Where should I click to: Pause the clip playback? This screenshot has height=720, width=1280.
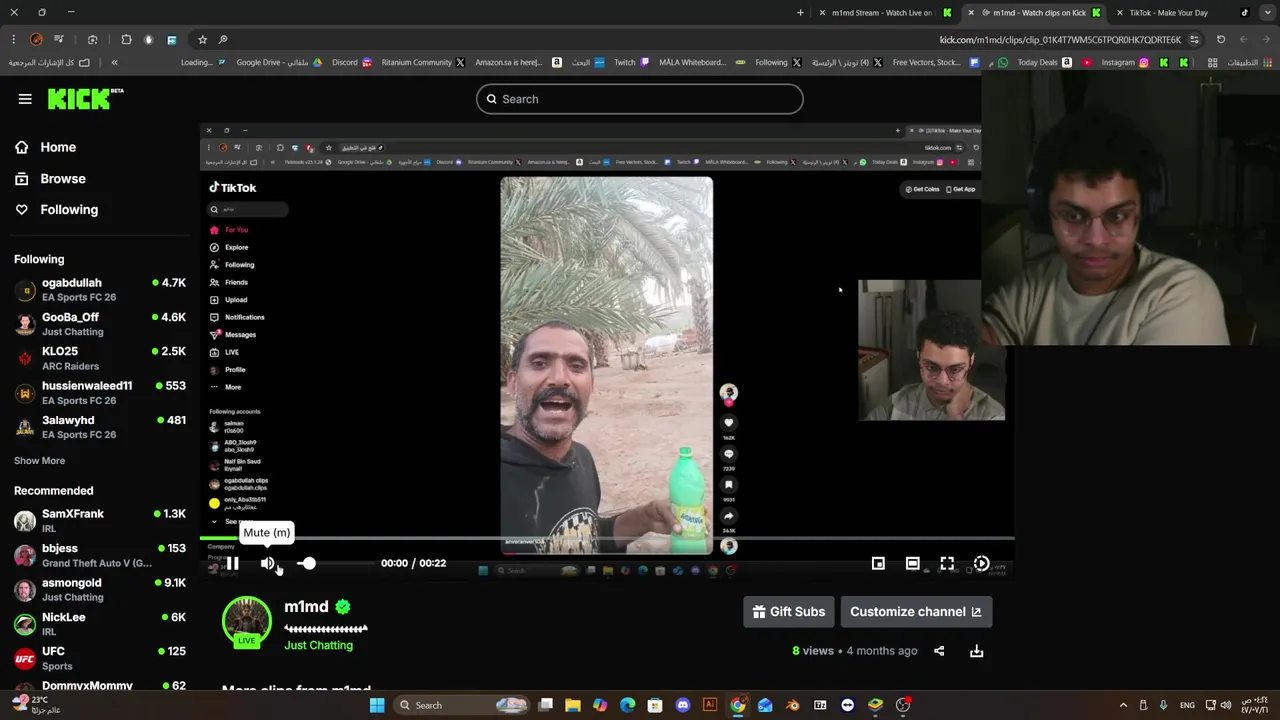[232, 563]
